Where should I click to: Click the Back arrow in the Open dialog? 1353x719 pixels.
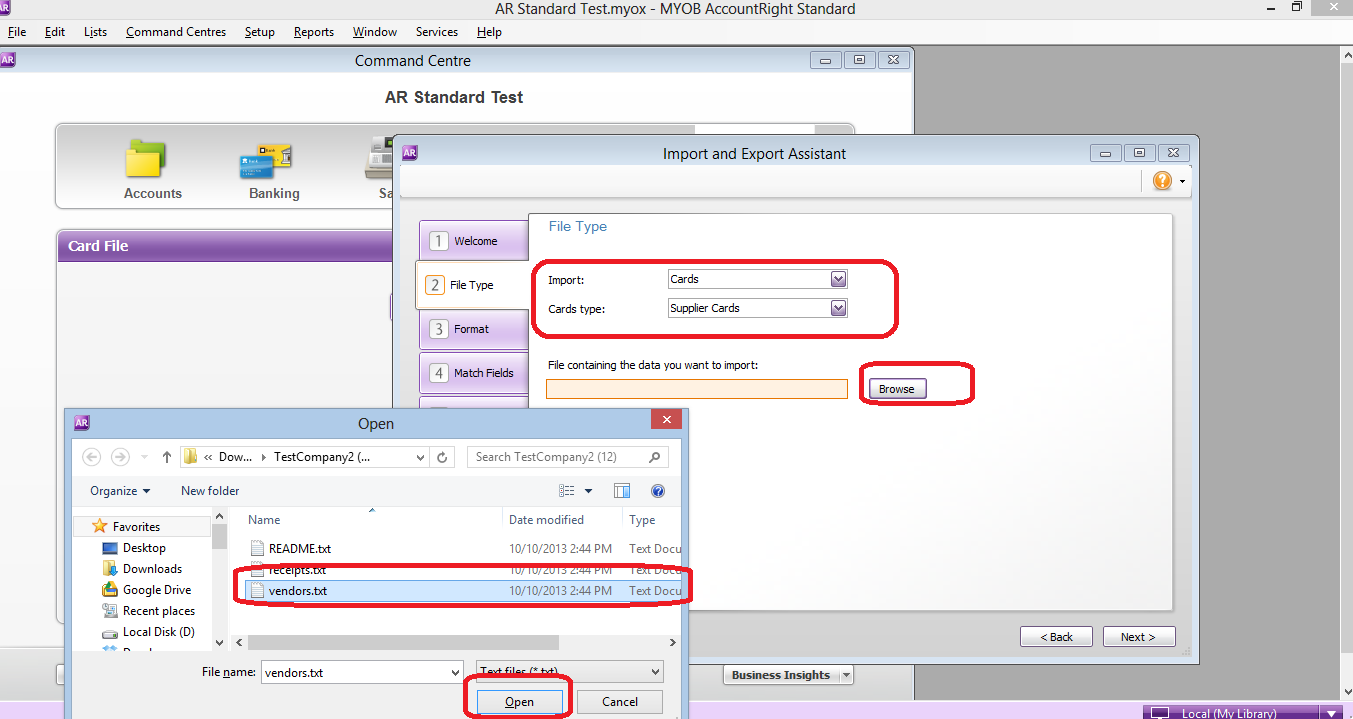point(91,457)
